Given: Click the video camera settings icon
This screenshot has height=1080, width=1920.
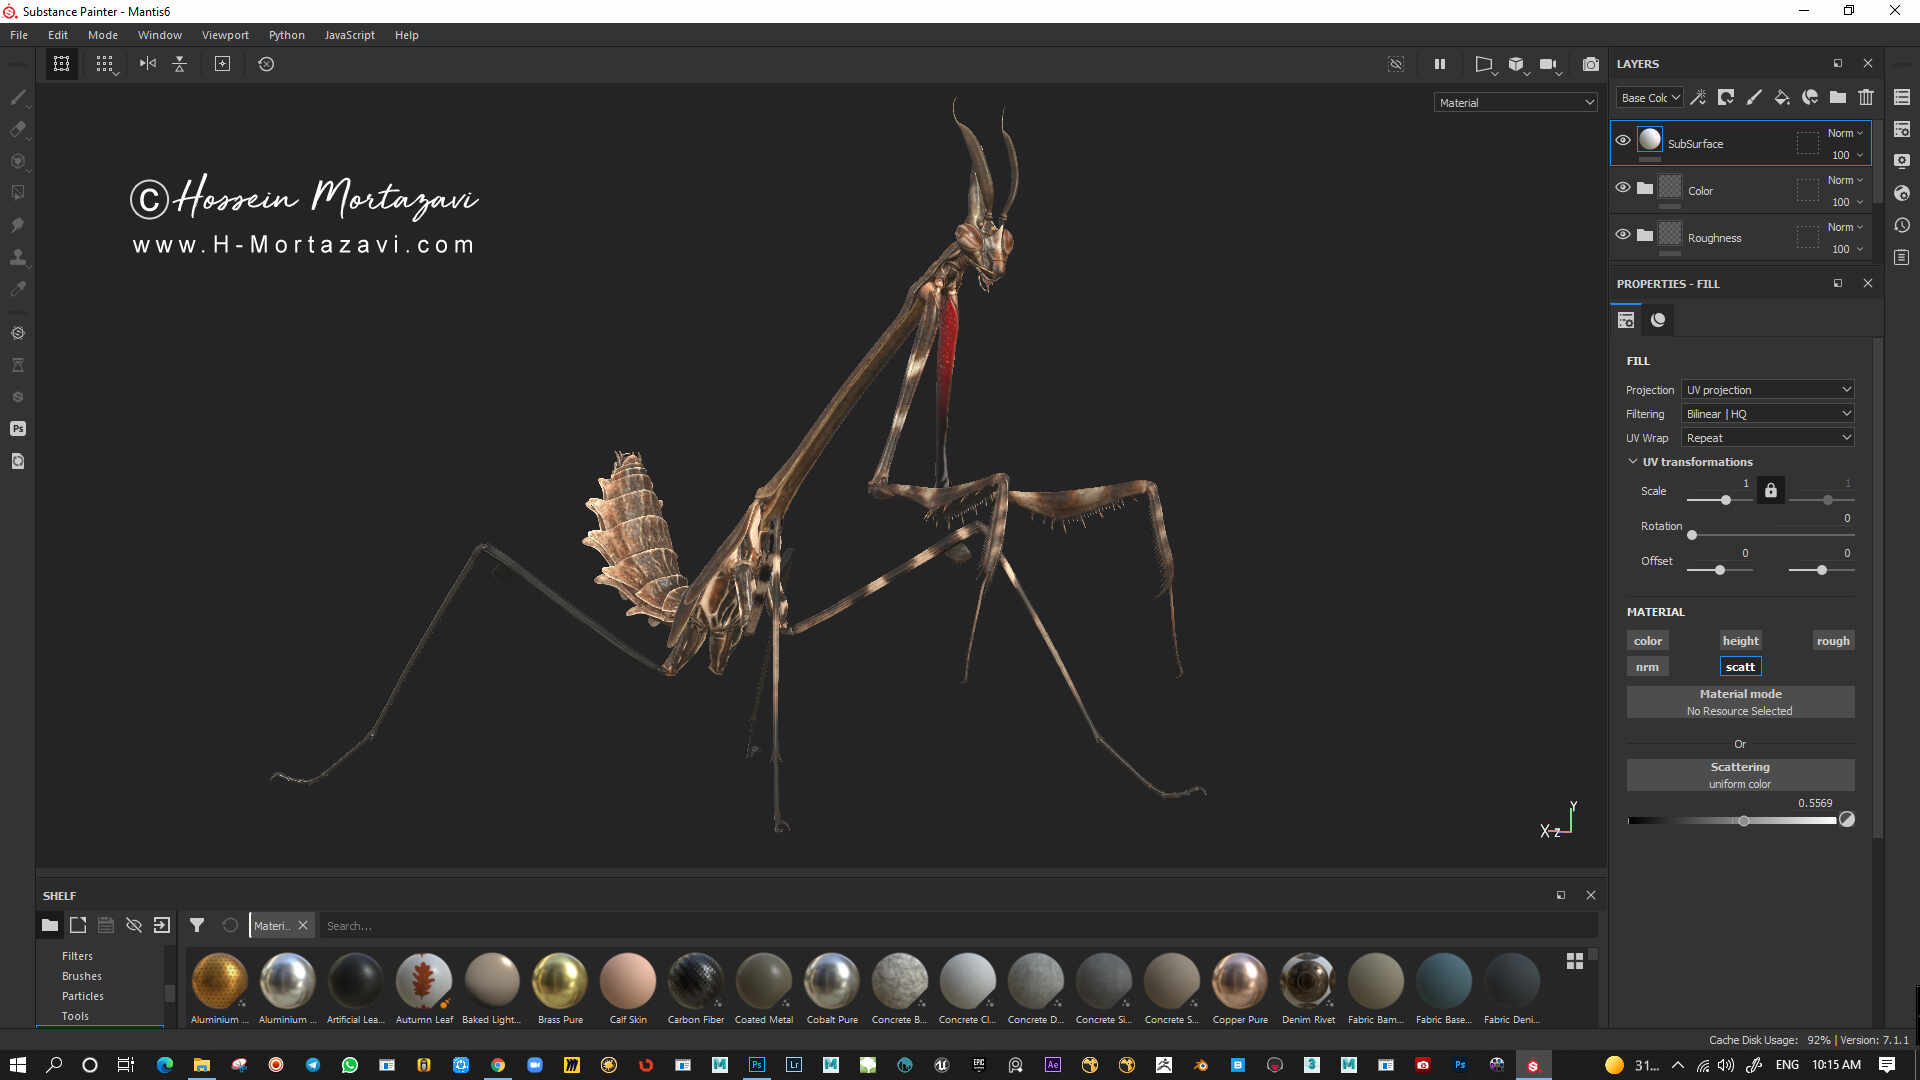Looking at the screenshot, I should [1549, 64].
